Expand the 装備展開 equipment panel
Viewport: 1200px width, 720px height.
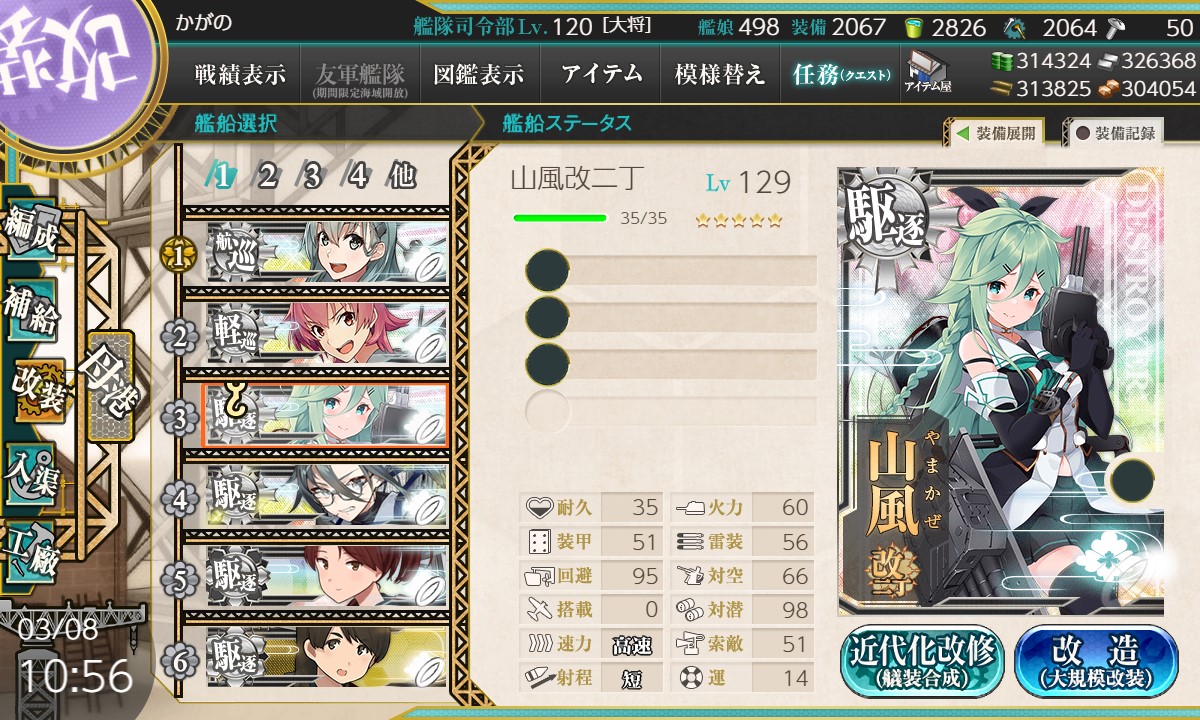pyautogui.click(x=994, y=133)
